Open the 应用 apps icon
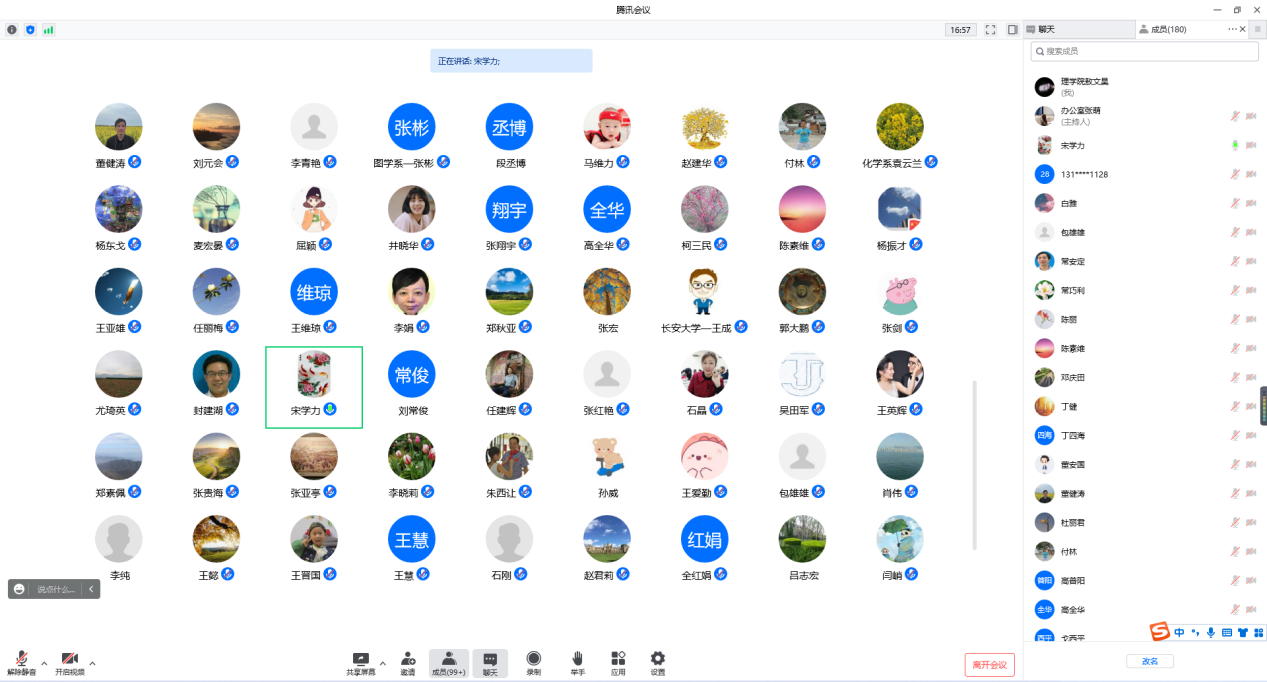Viewport: 1267px width, 682px height. pyautogui.click(x=618, y=662)
